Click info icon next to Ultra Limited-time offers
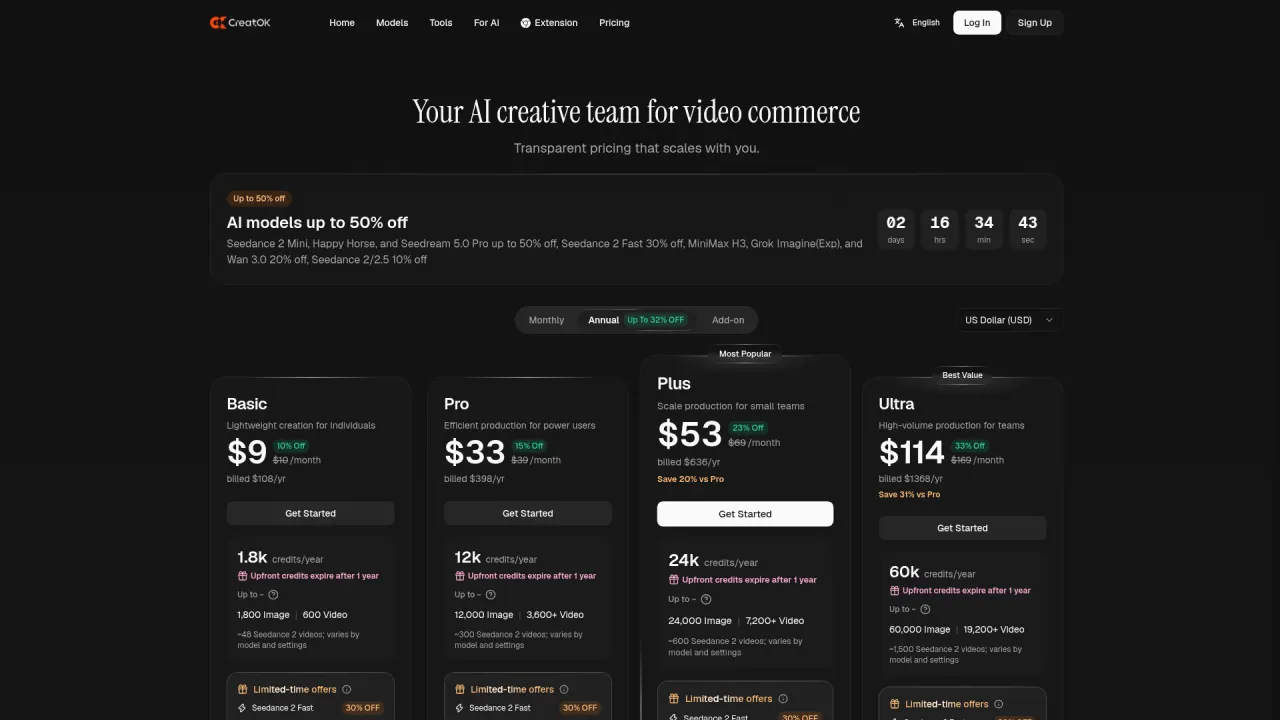Image resolution: width=1280 pixels, height=720 pixels. click(999, 704)
